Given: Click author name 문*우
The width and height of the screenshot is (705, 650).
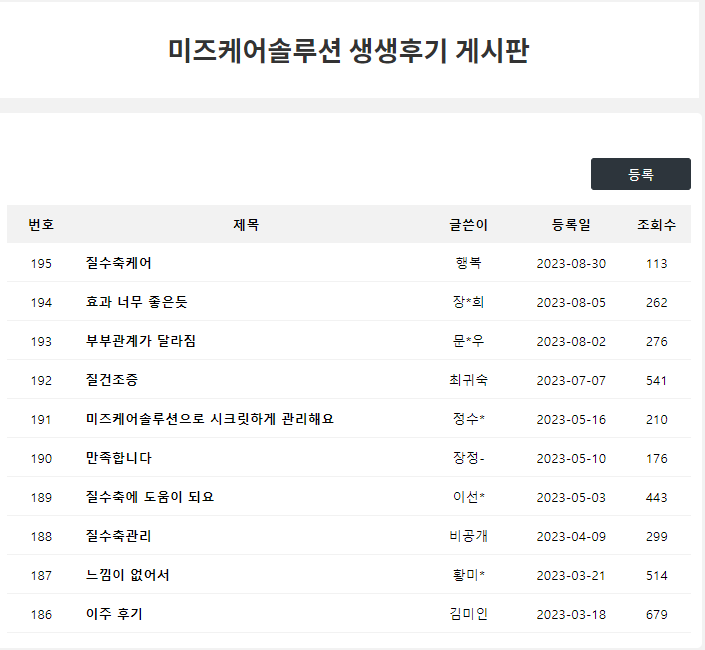Looking at the screenshot, I should tap(469, 341).
